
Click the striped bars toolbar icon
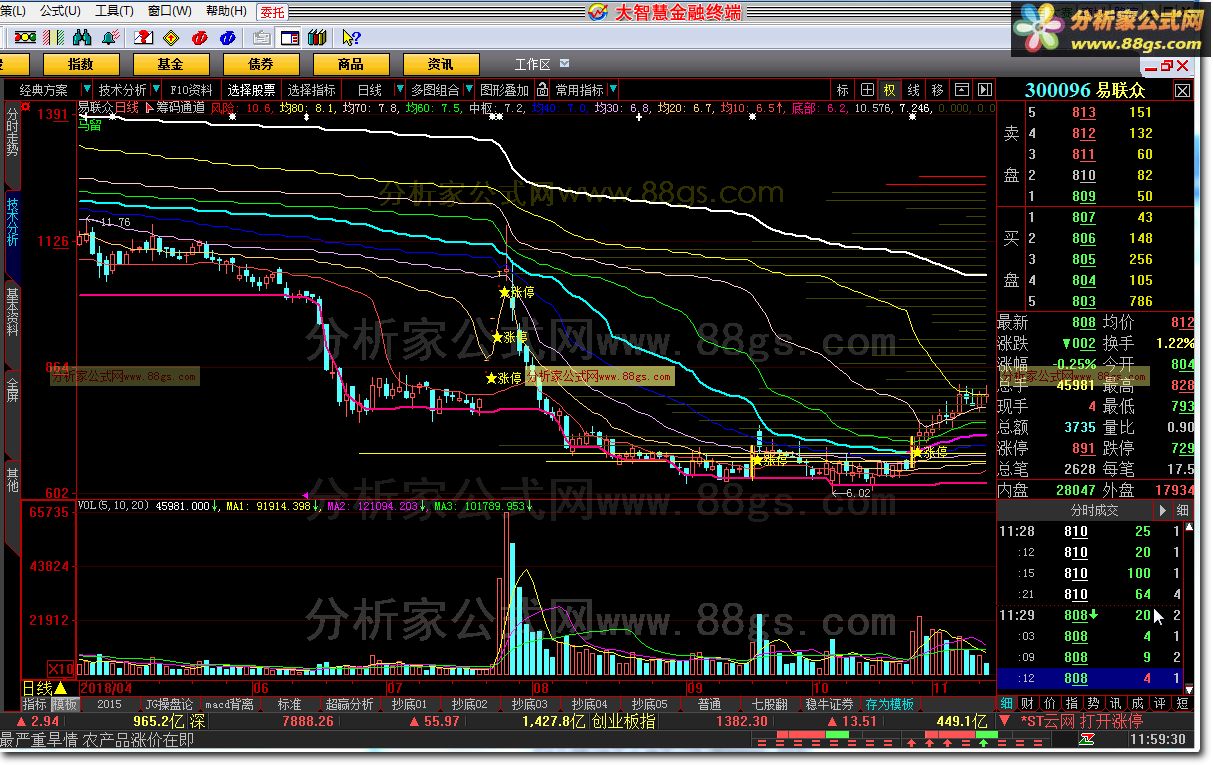click(53, 38)
